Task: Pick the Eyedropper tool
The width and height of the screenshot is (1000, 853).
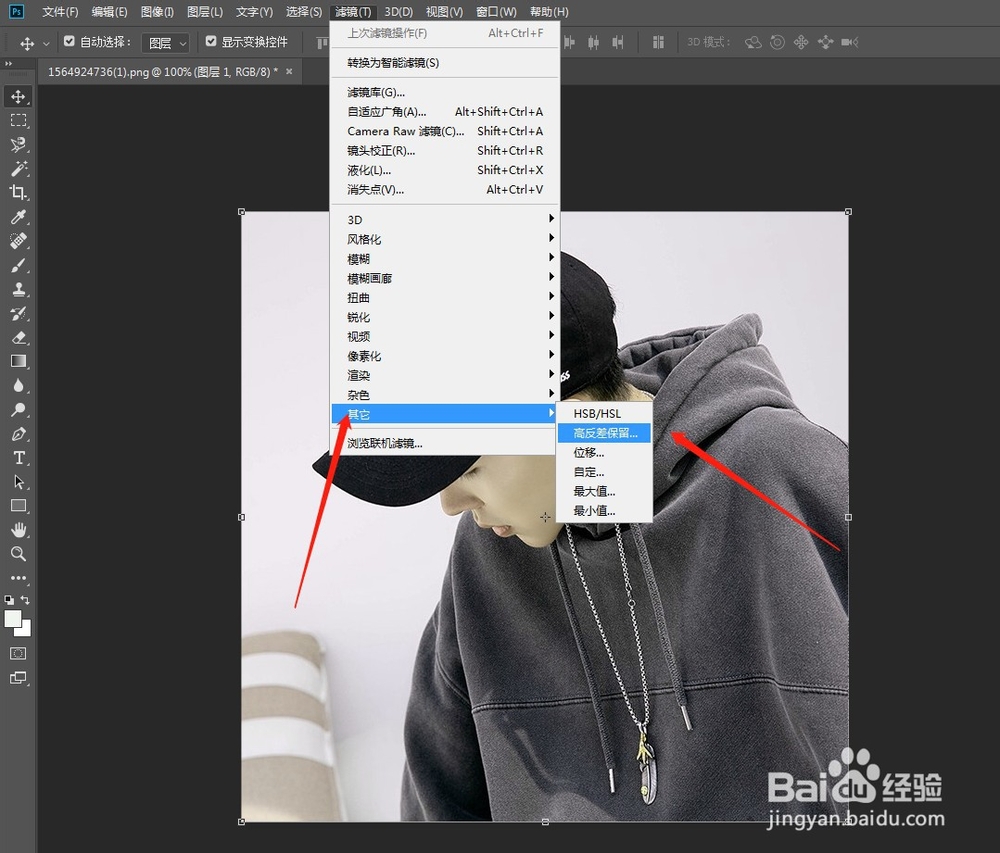Action: 18,217
